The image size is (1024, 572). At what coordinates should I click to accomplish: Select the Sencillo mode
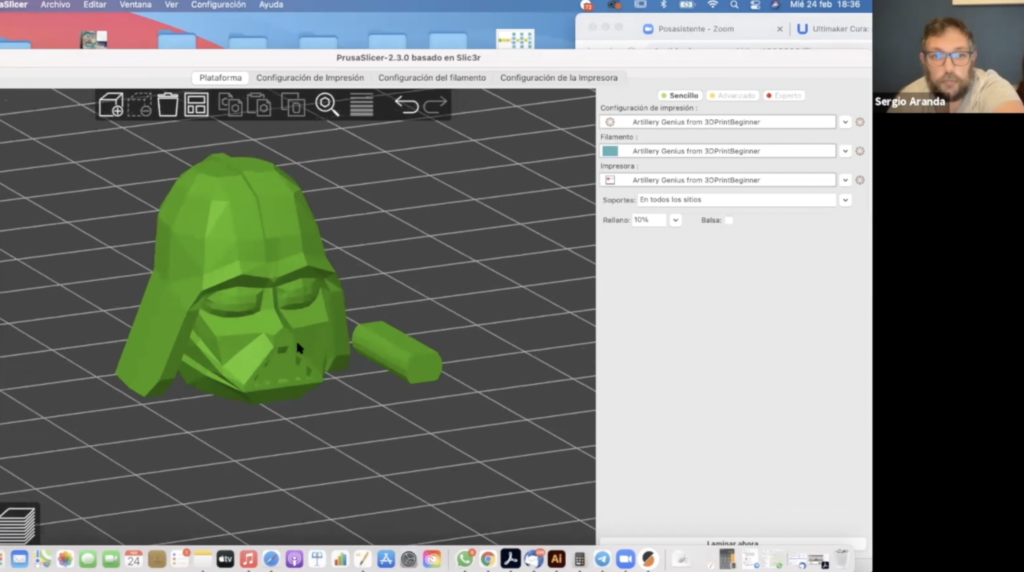(679, 95)
